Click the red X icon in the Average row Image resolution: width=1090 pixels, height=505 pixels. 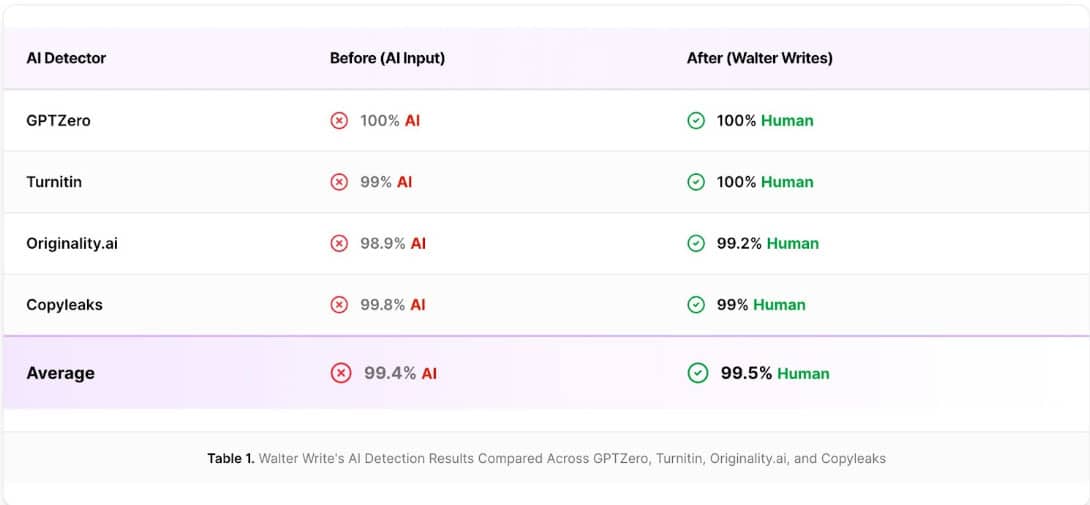[341, 373]
